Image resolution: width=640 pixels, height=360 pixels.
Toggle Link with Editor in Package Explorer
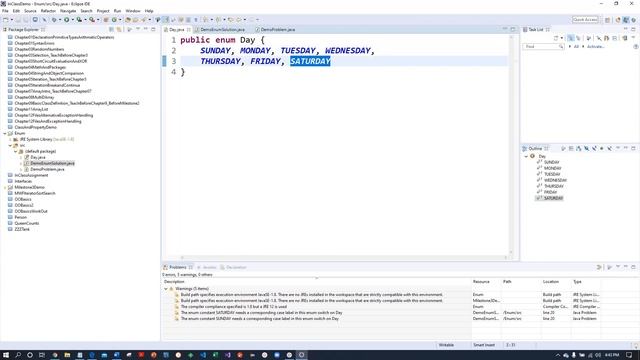click(119, 29)
